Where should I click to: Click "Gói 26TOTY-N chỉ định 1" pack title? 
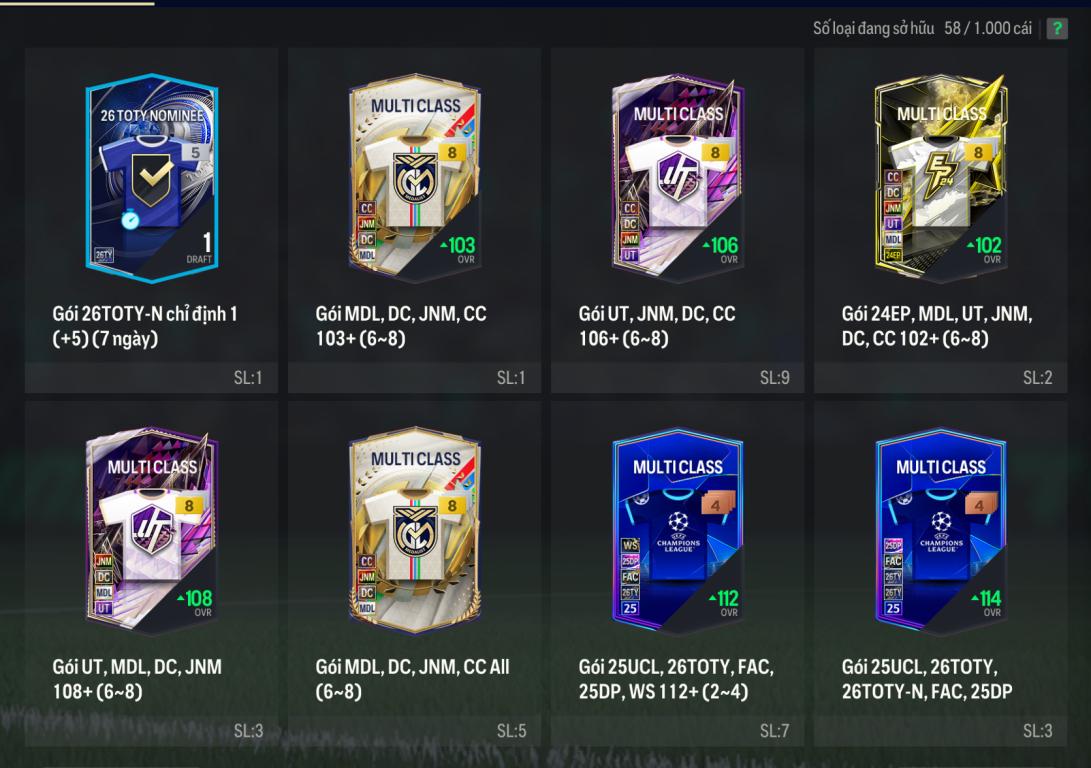point(145,314)
